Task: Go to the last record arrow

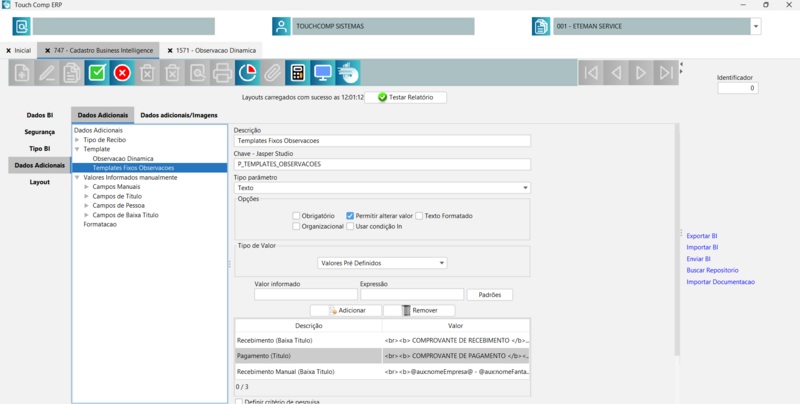Action: pyautogui.click(x=666, y=72)
